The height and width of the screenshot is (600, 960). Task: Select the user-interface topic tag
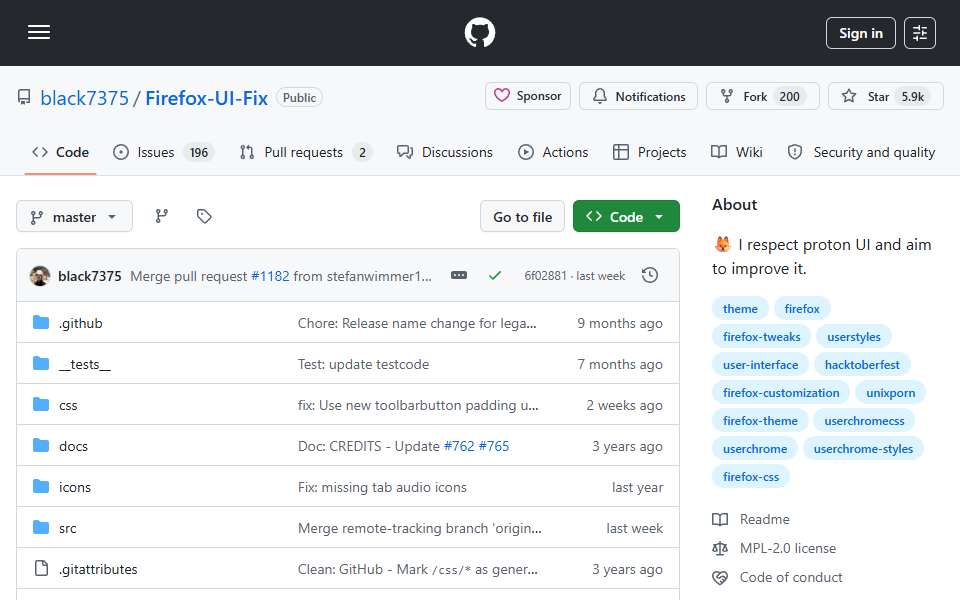(x=760, y=365)
